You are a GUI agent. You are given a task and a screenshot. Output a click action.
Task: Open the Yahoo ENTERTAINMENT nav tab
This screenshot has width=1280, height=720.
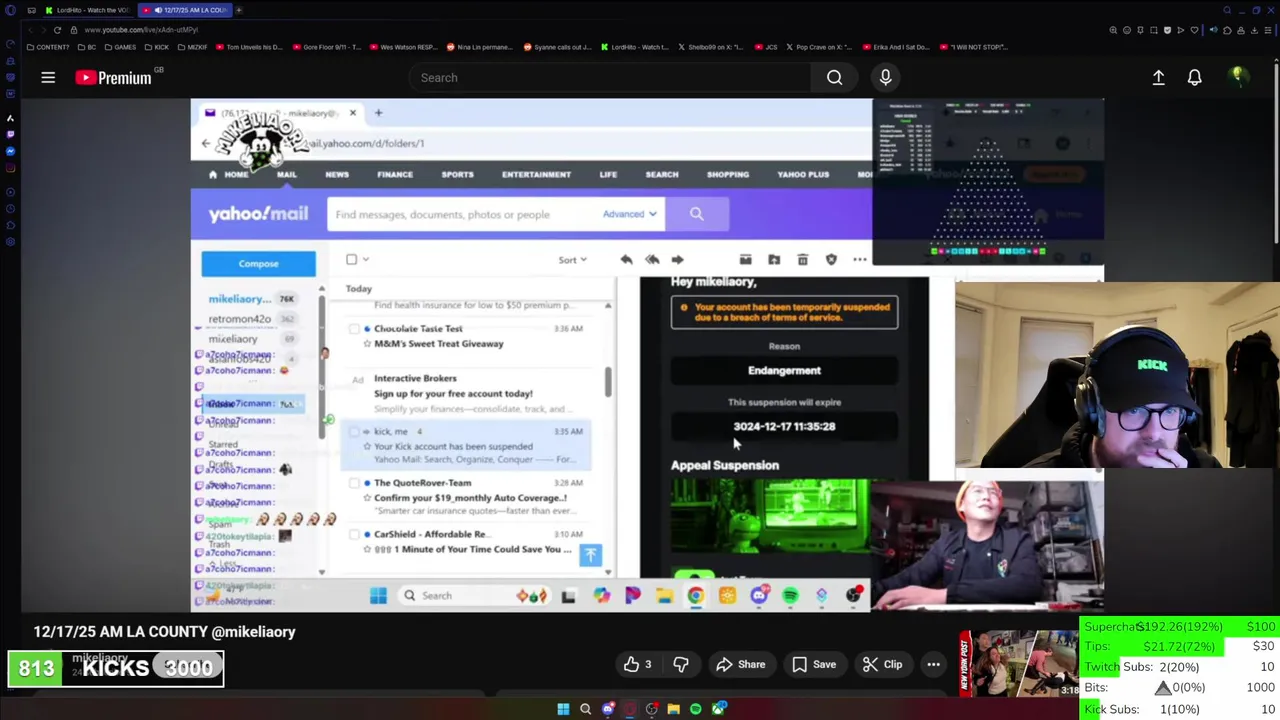pos(537,174)
